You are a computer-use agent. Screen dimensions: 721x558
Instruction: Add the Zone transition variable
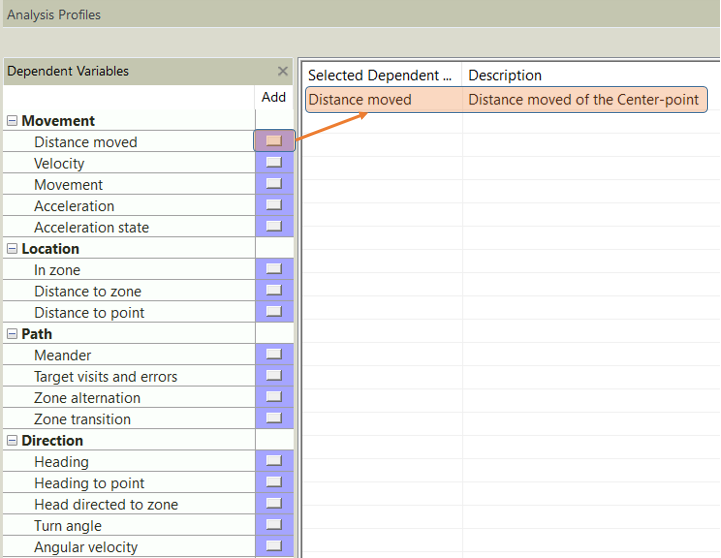(274, 417)
